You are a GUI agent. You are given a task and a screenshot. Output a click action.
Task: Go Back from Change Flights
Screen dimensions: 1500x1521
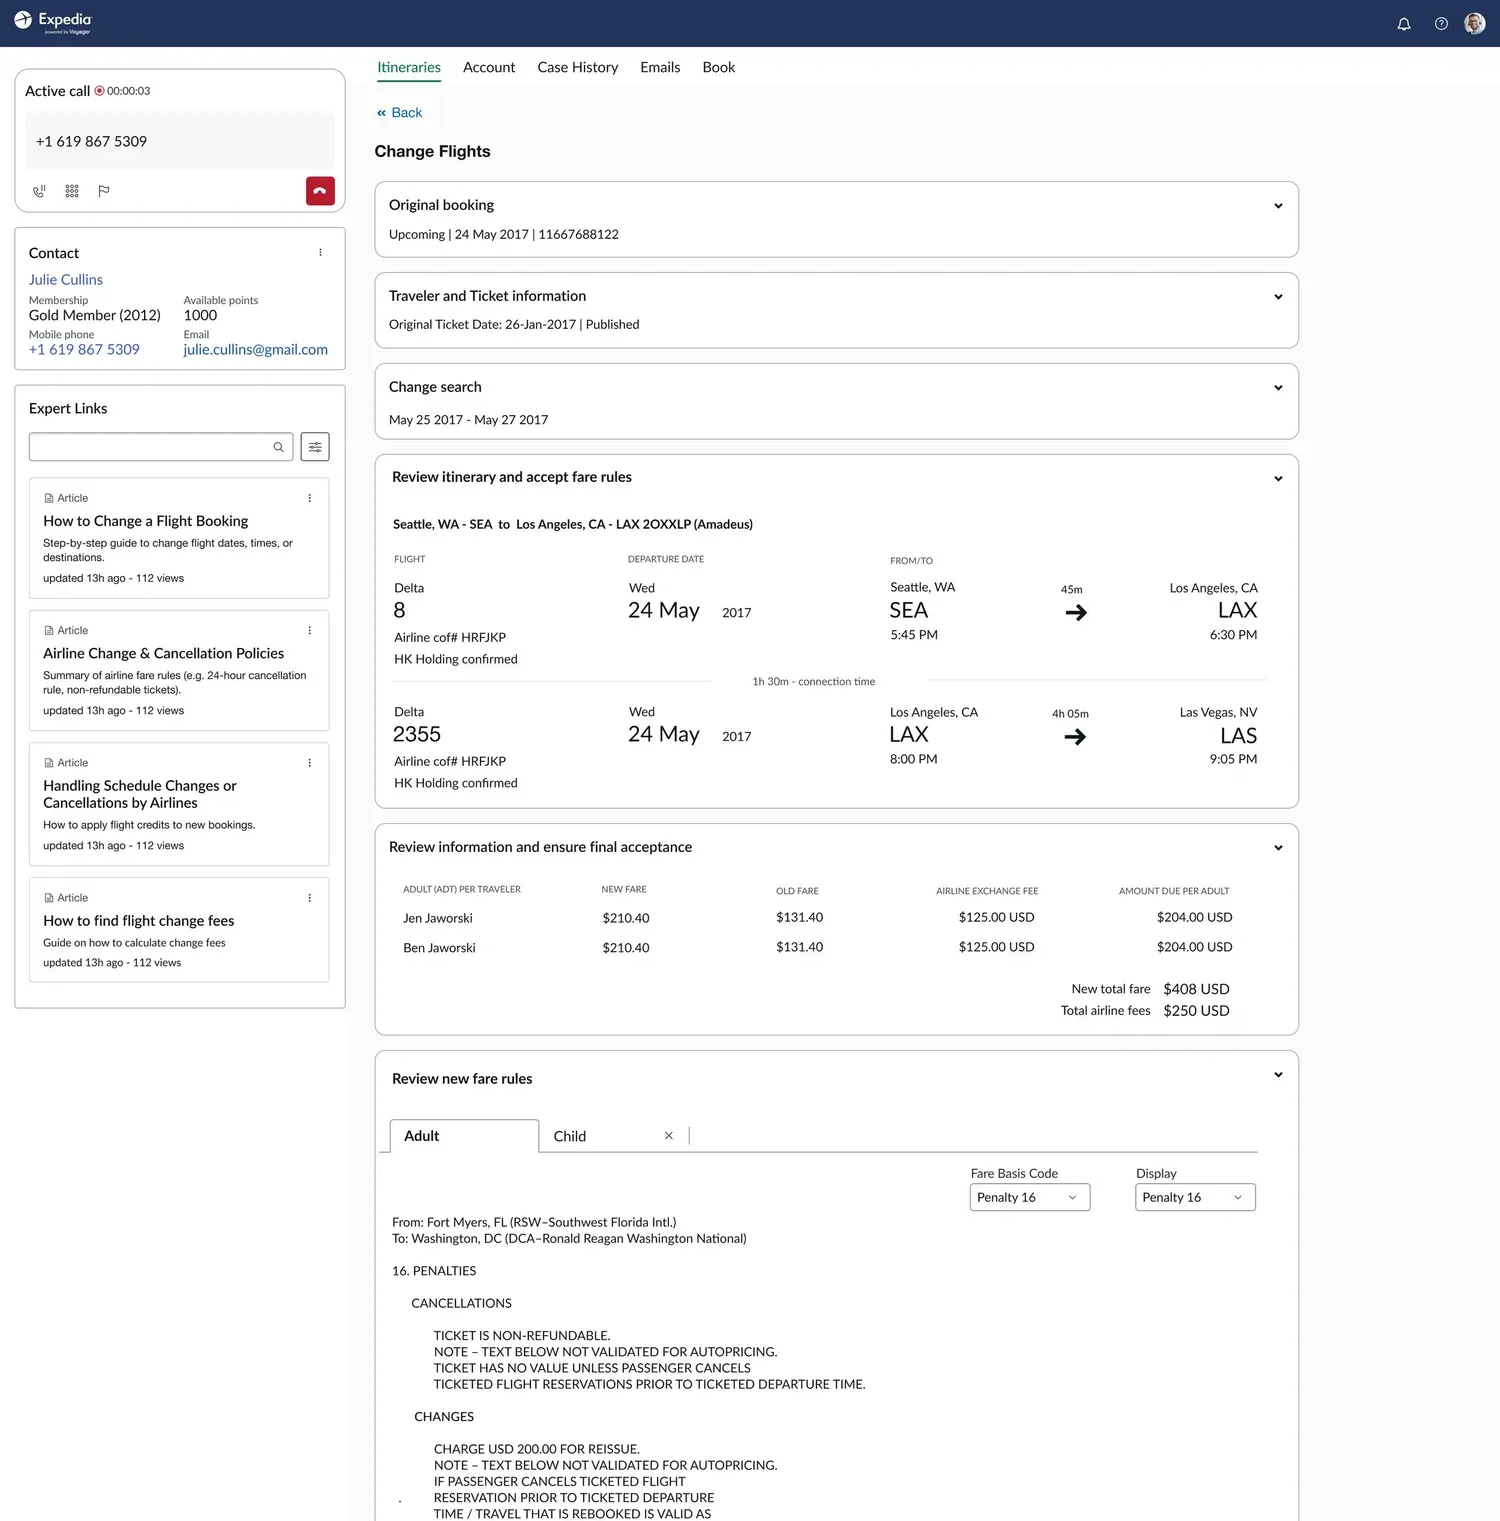pos(400,113)
